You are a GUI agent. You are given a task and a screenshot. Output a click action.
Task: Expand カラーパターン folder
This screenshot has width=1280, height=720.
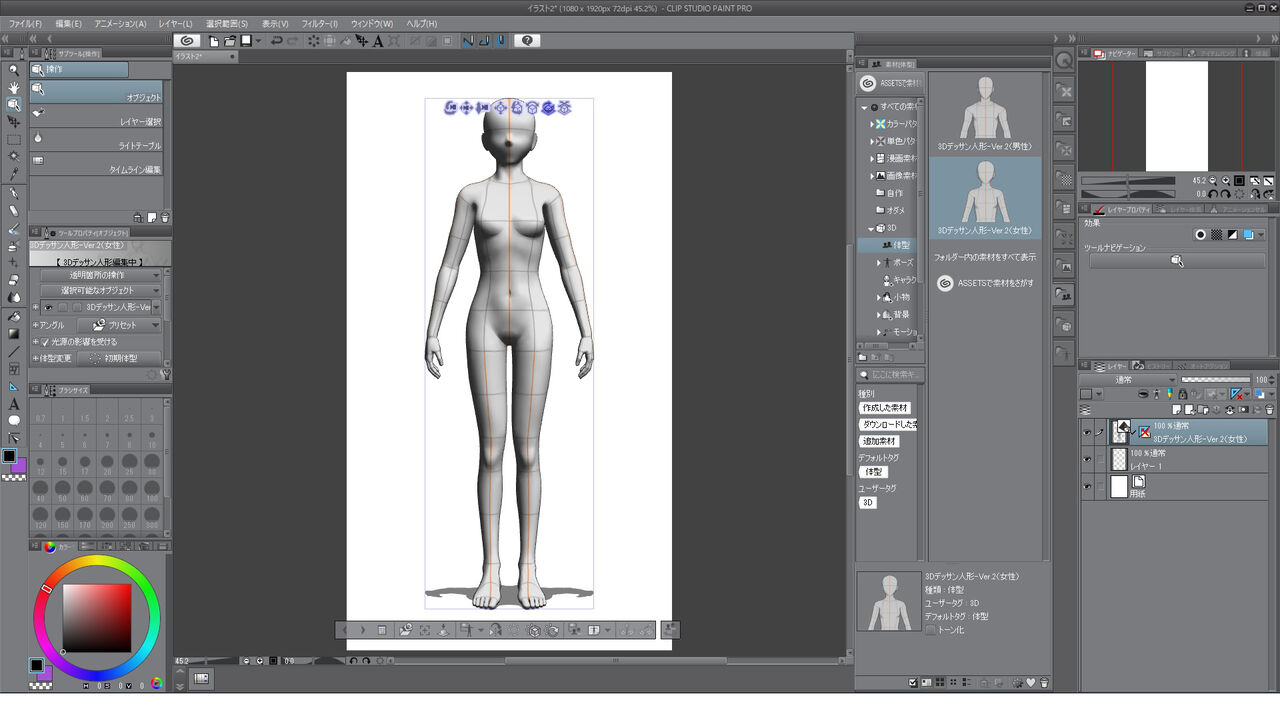coord(871,124)
